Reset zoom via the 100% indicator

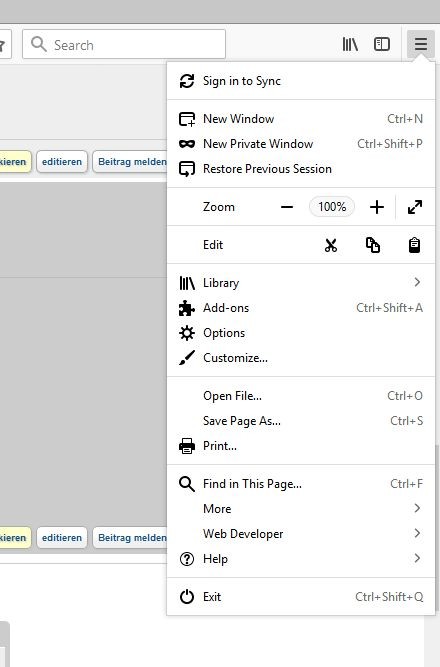click(332, 207)
